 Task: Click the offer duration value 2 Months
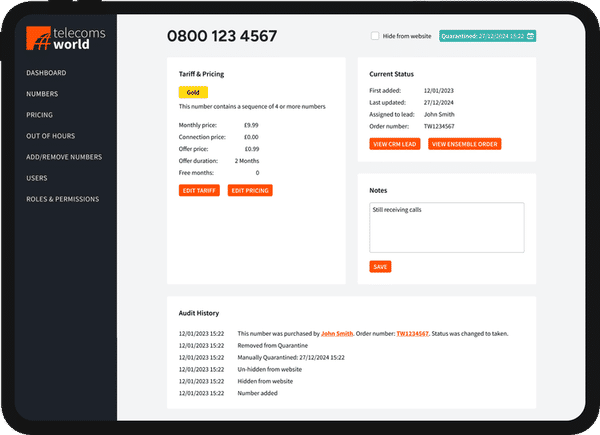point(247,161)
